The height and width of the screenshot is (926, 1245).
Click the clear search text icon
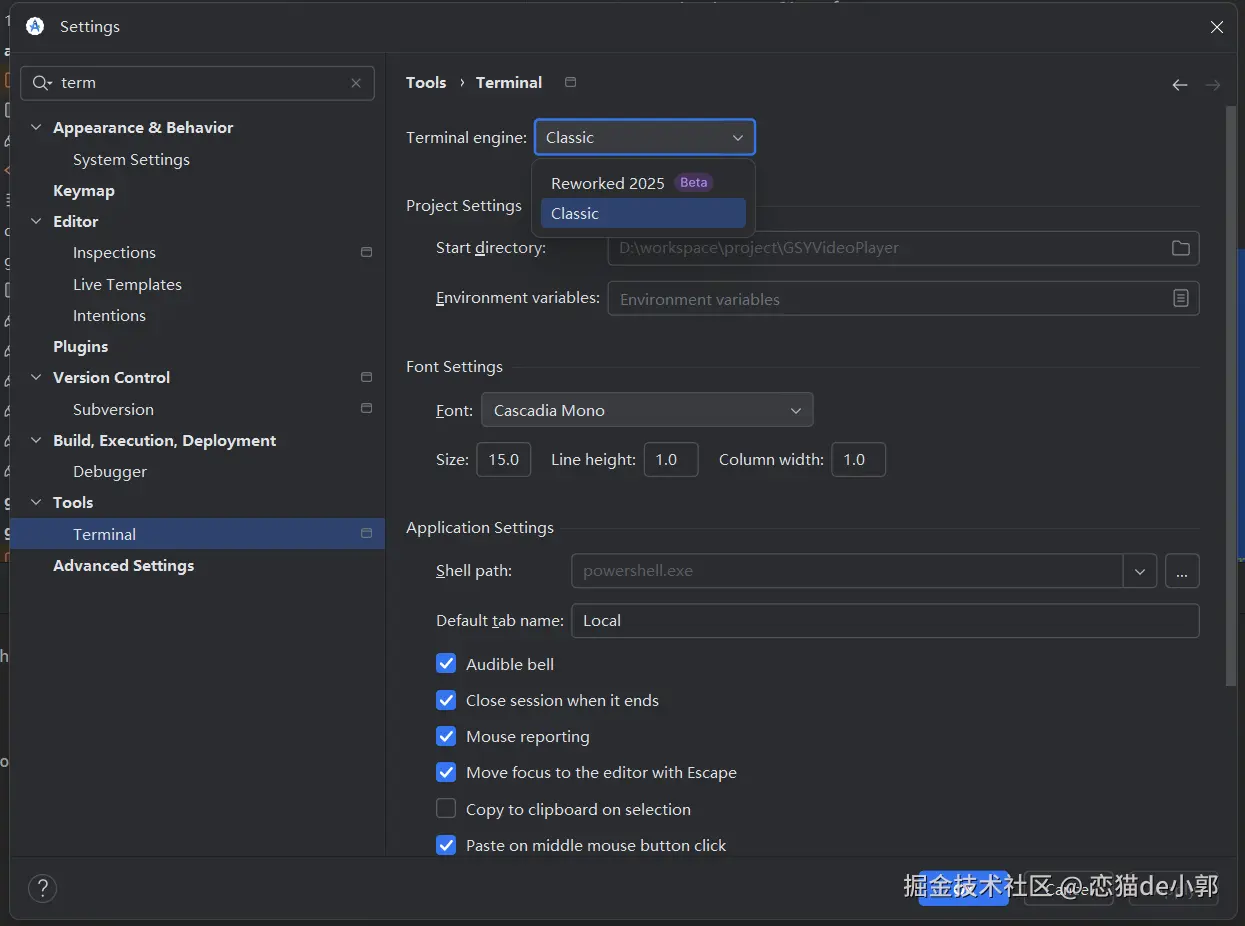[x=356, y=83]
